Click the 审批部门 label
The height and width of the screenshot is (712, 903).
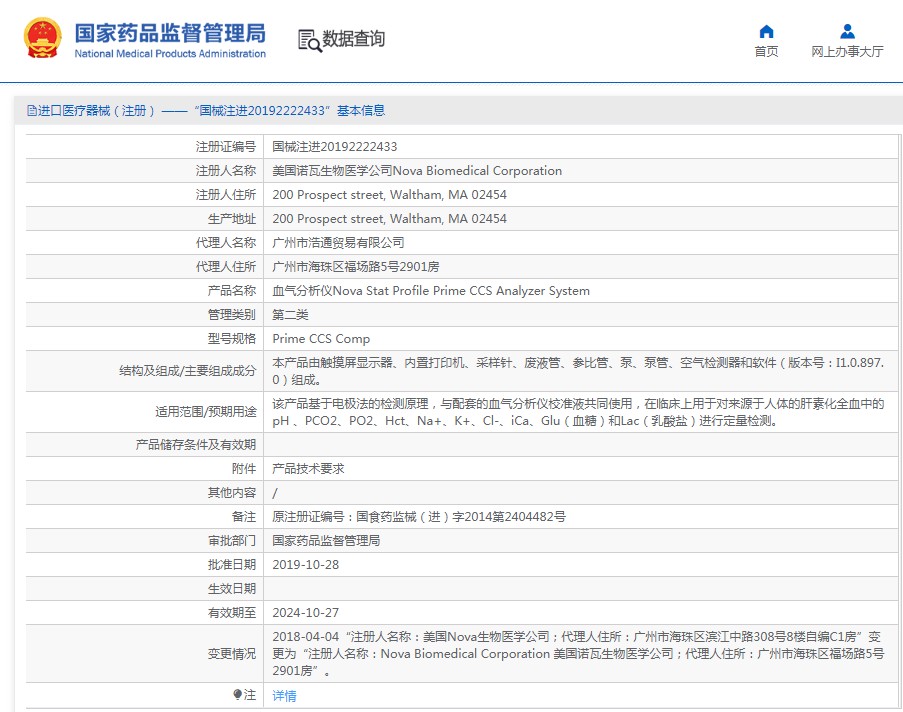pyautogui.click(x=232, y=541)
